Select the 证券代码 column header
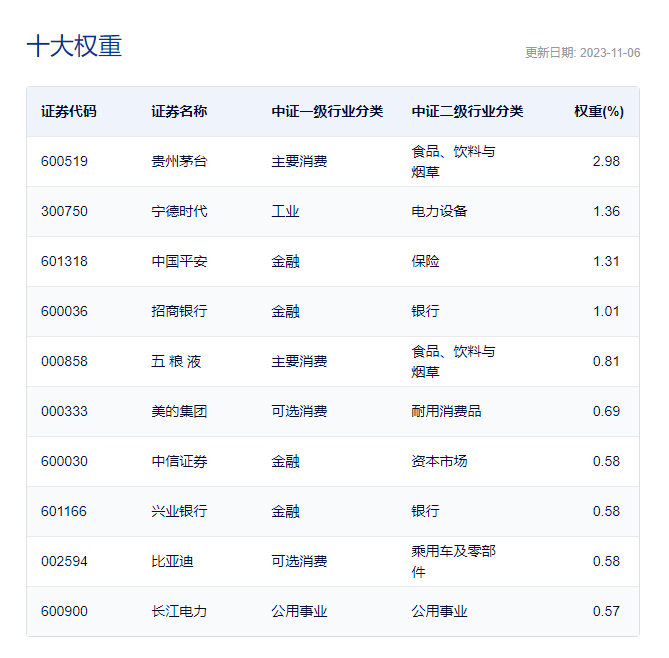 (69, 111)
